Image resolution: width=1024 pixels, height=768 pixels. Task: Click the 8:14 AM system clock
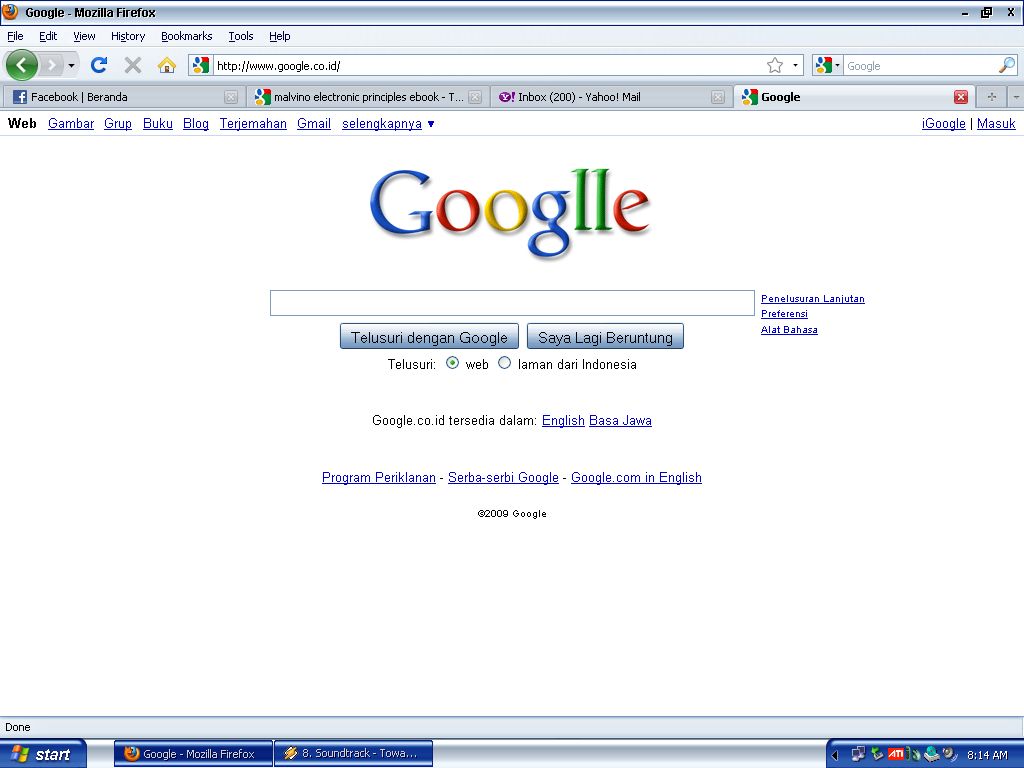point(987,755)
